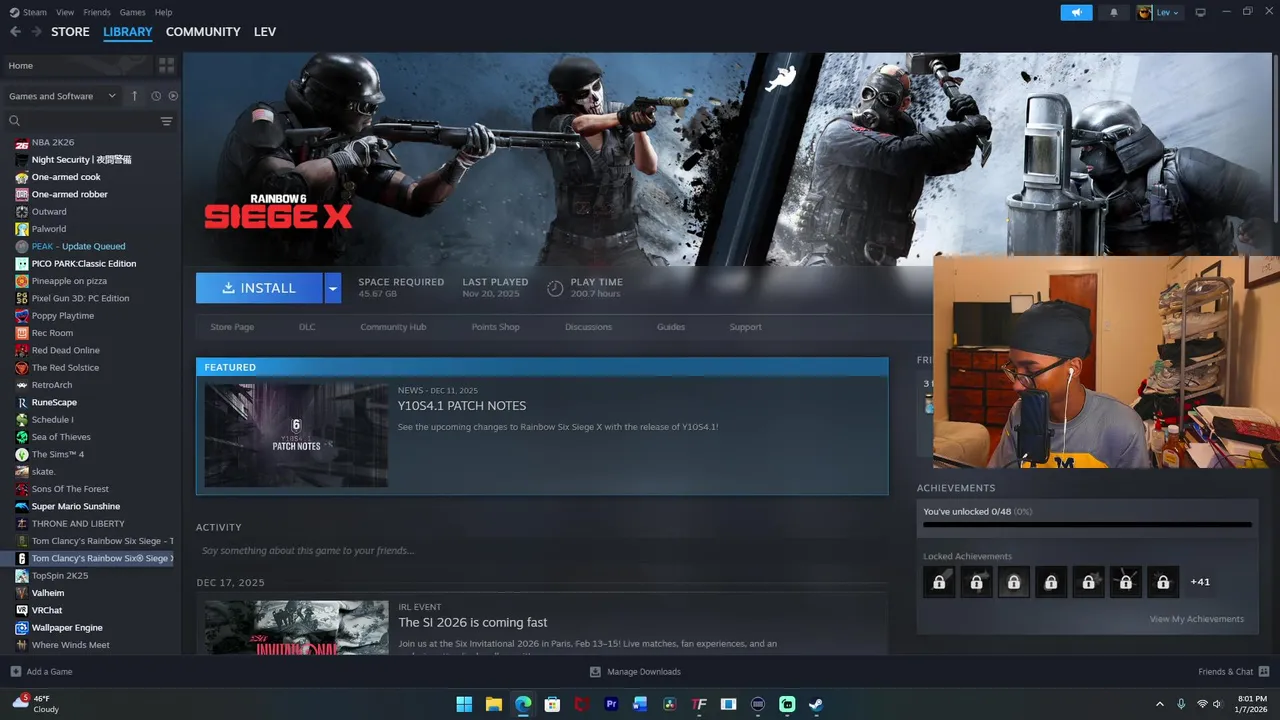1280x720 pixels.
Task: Open the Friends & Chat grid icon
Action: pos(1264,672)
